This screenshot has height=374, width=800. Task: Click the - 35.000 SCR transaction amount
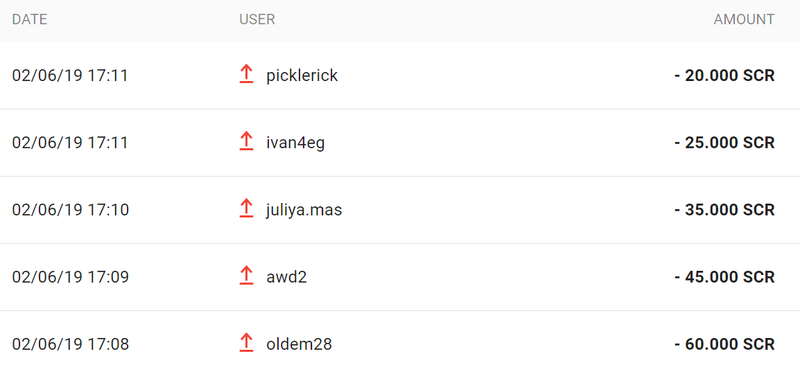tap(724, 210)
